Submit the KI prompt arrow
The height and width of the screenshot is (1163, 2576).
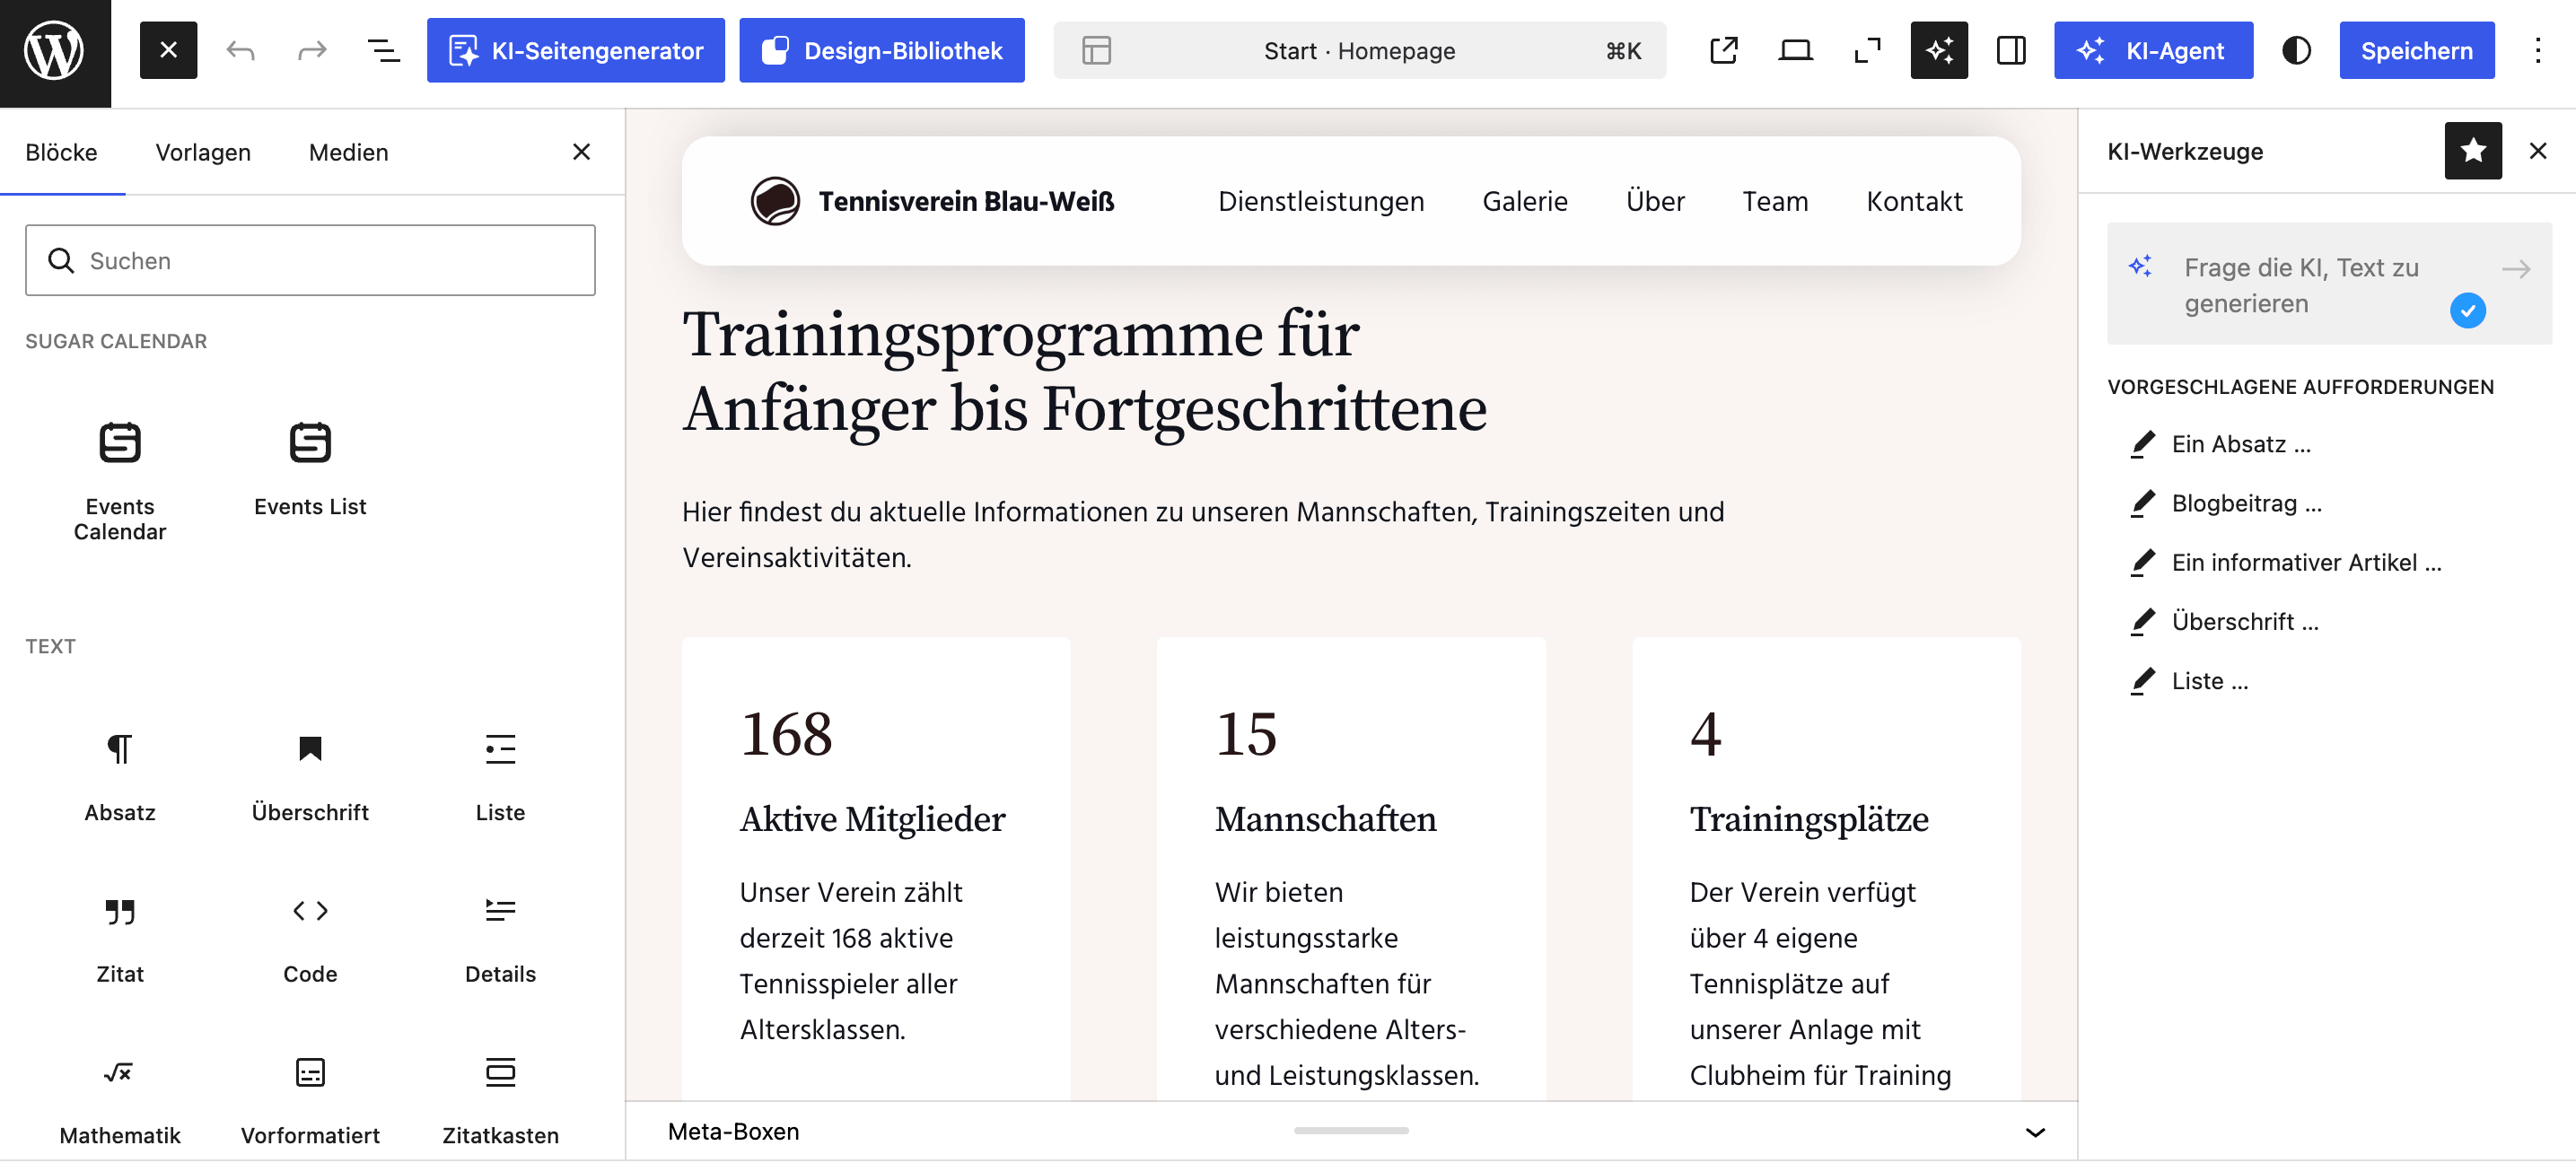tap(2516, 268)
